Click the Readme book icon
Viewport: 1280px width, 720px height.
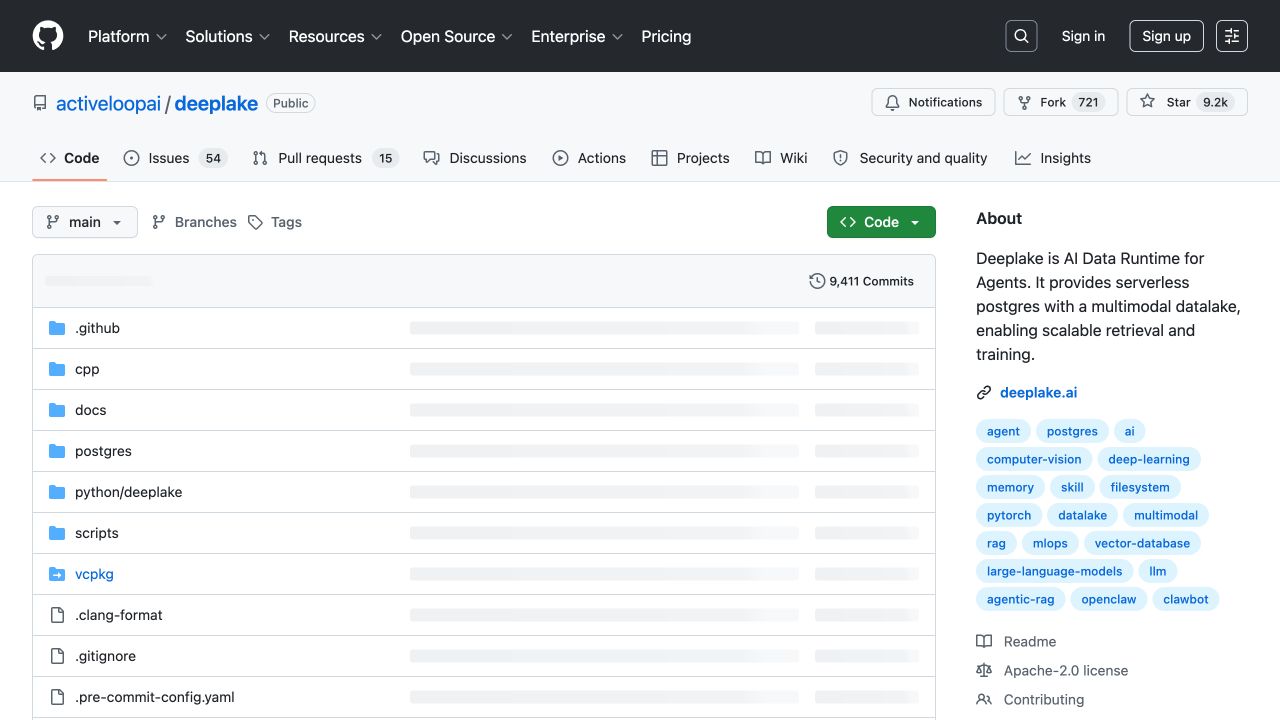point(984,642)
